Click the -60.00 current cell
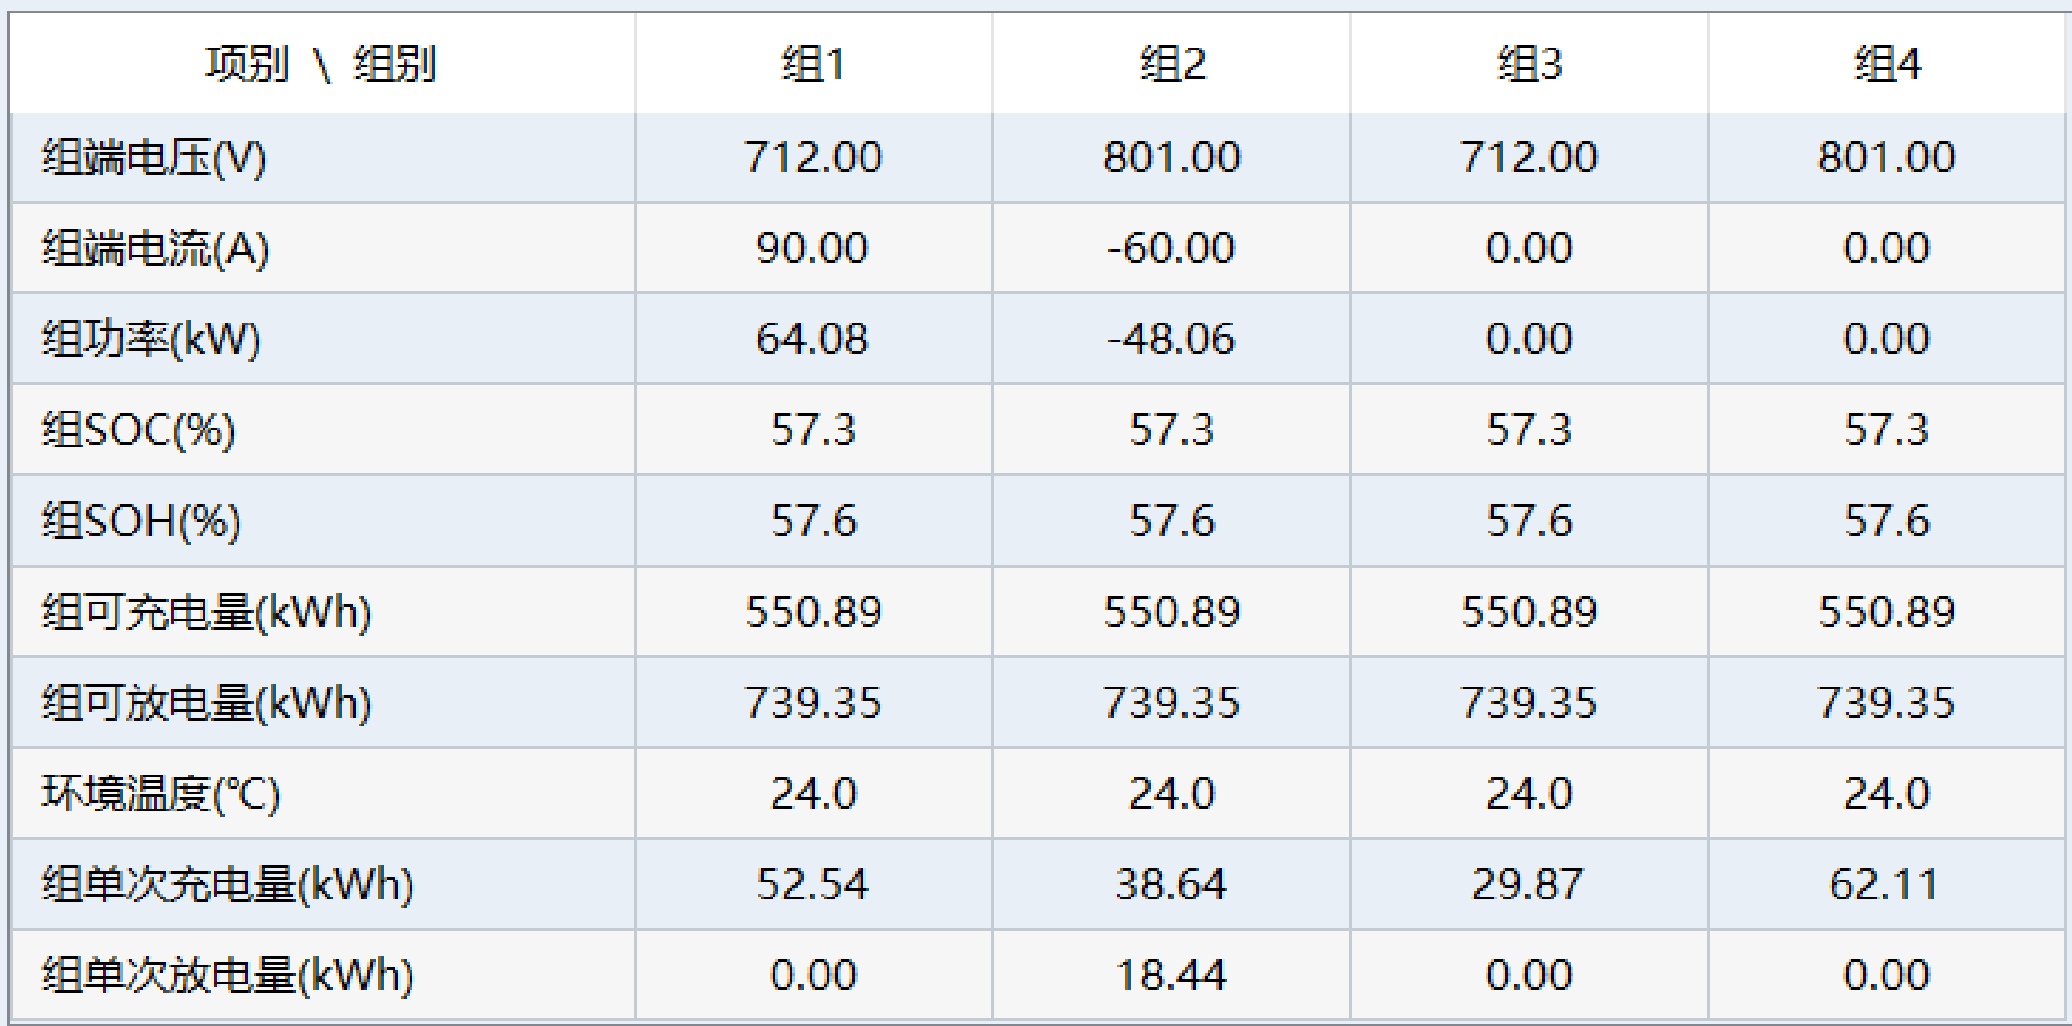Image resolution: width=2072 pixels, height=1026 pixels. click(x=1171, y=248)
